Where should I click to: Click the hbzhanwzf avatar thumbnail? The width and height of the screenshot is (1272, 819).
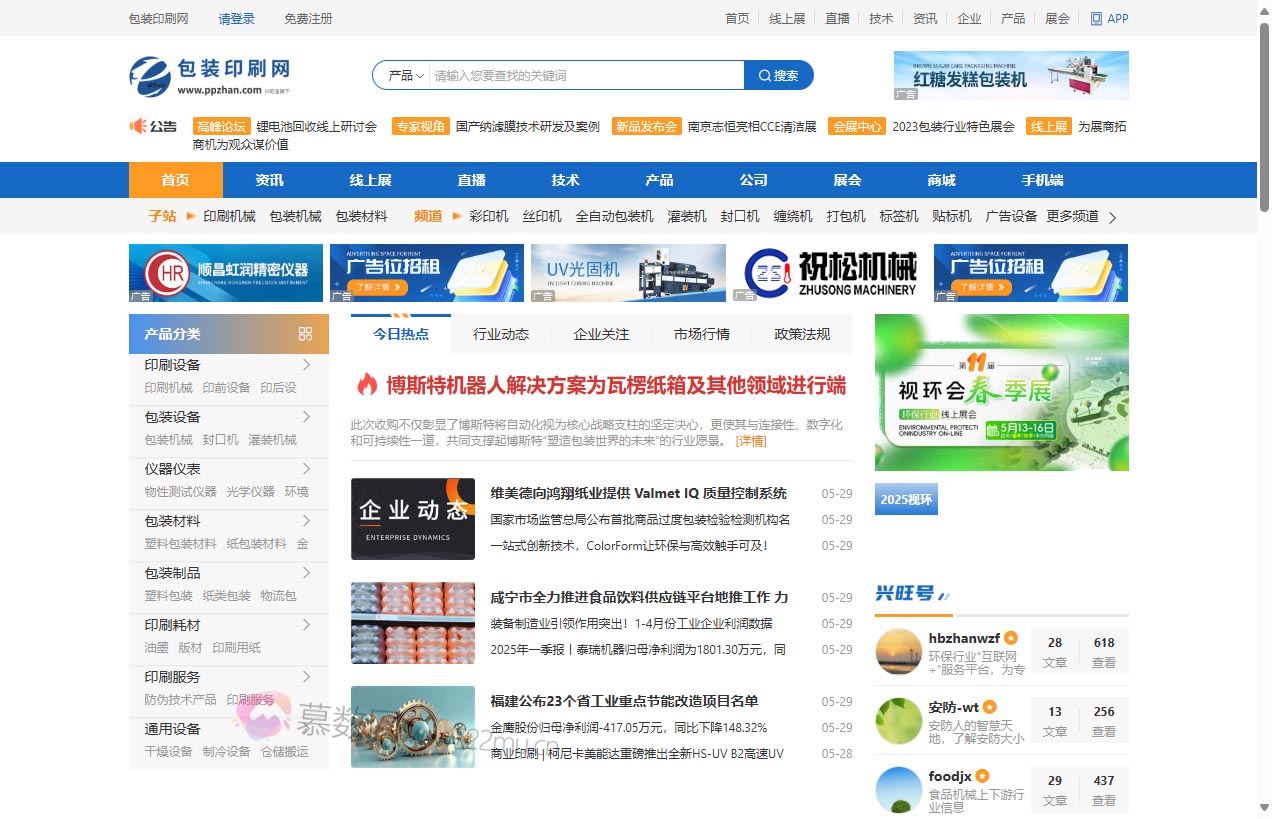tap(897, 651)
